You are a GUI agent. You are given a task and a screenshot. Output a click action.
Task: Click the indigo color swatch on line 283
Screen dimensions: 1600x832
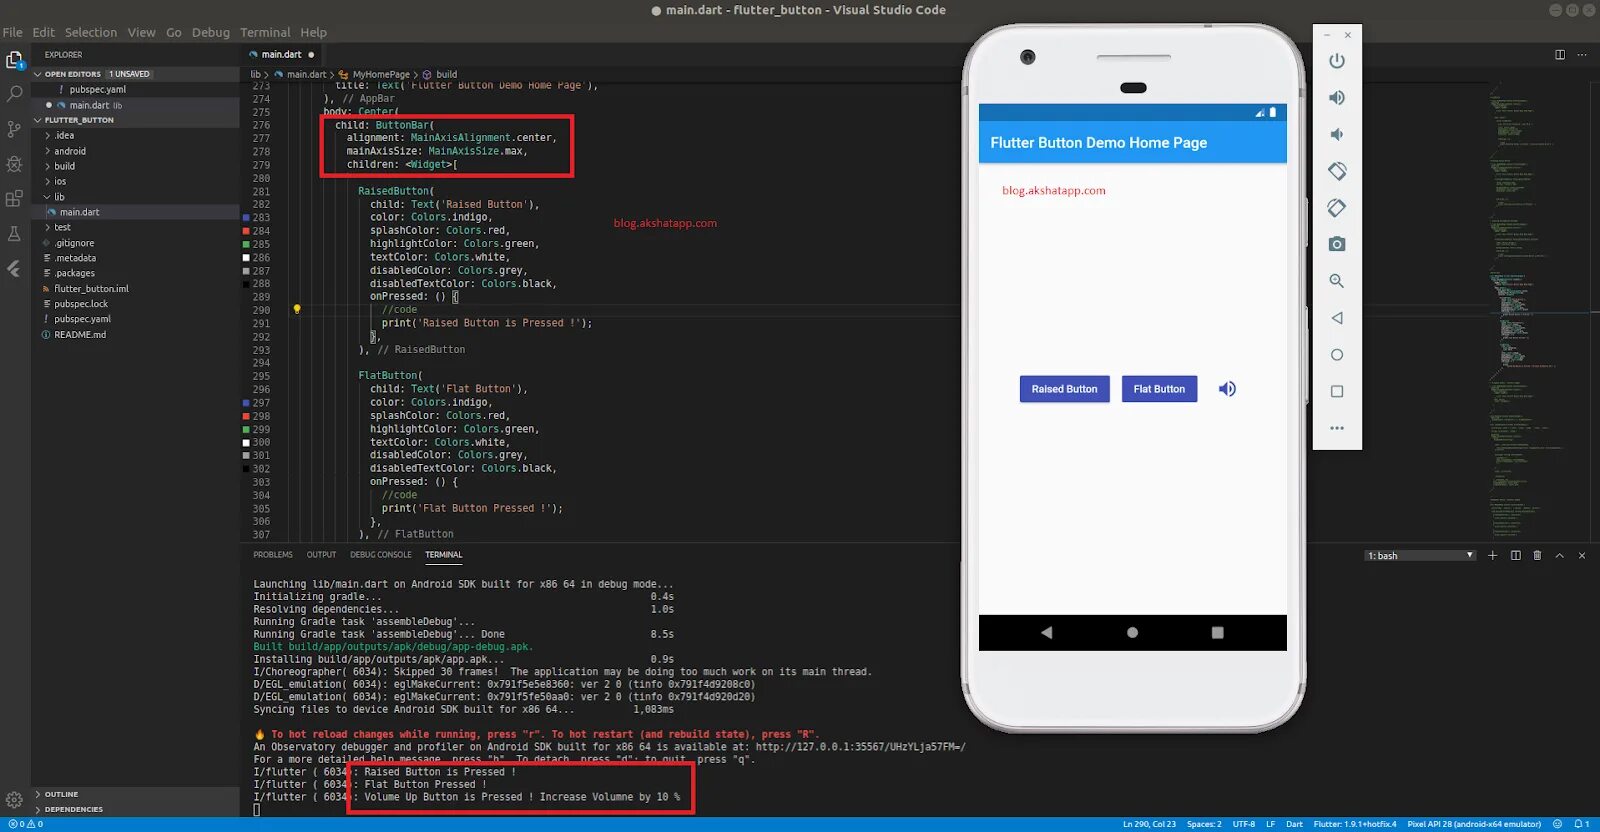pos(246,217)
